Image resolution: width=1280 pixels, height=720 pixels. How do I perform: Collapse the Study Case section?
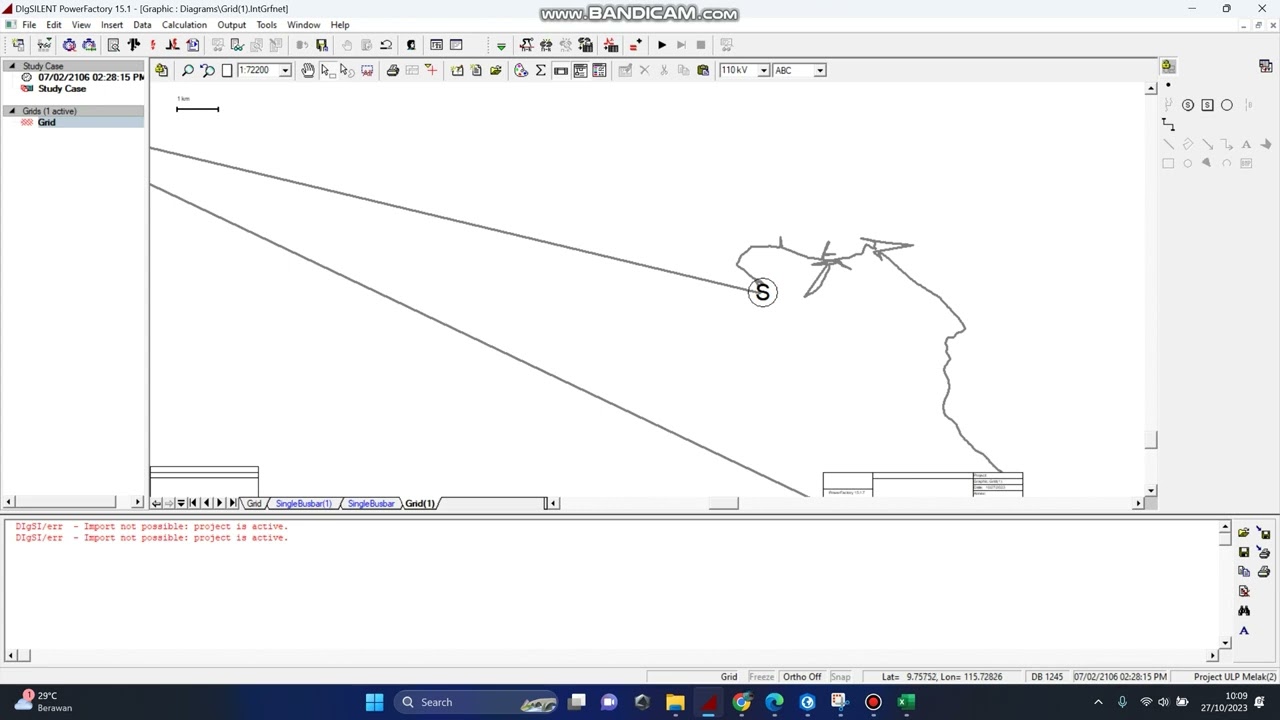(12, 66)
